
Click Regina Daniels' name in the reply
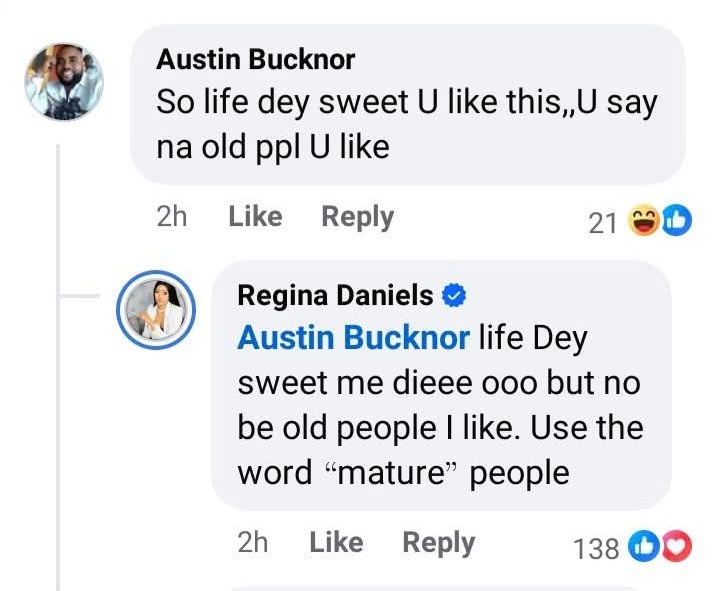click(335, 295)
